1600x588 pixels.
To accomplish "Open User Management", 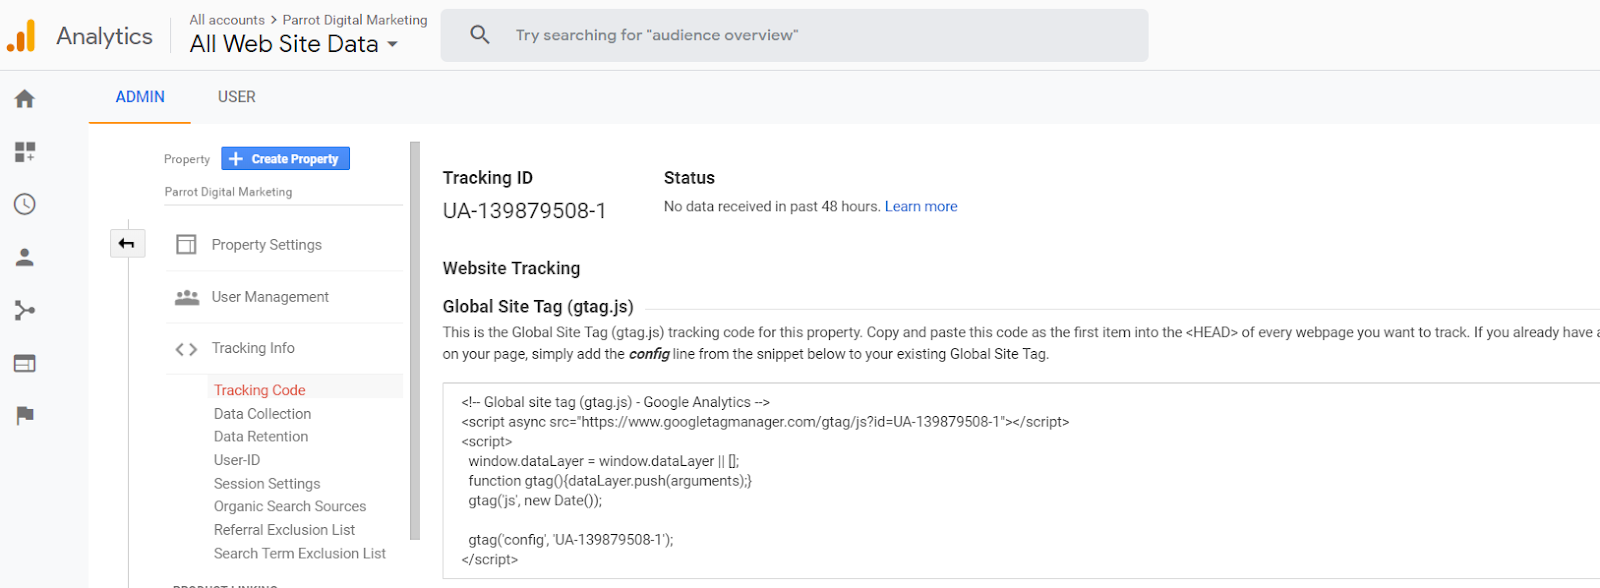I will (x=270, y=297).
